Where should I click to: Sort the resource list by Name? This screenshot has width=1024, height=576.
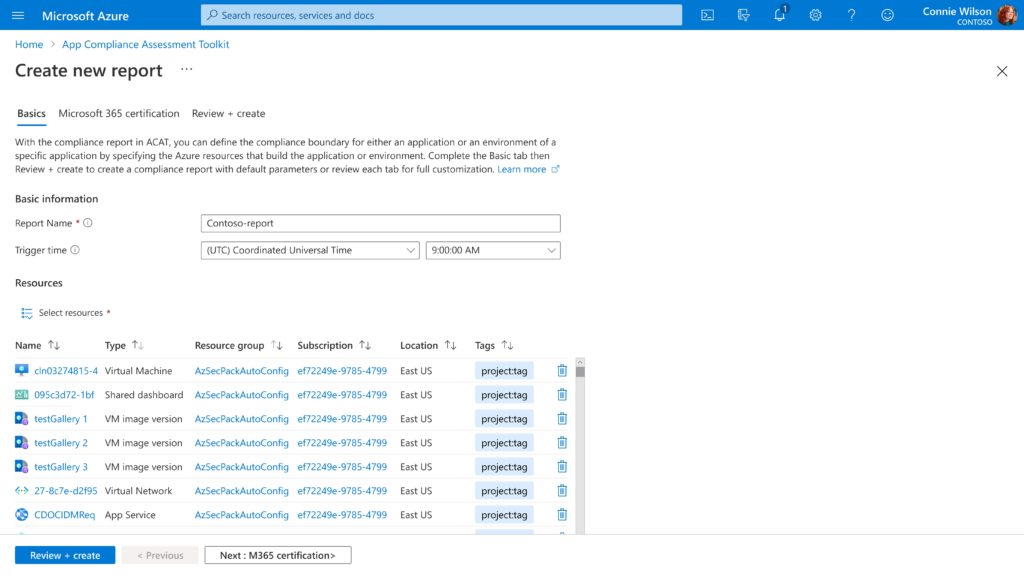(41, 344)
